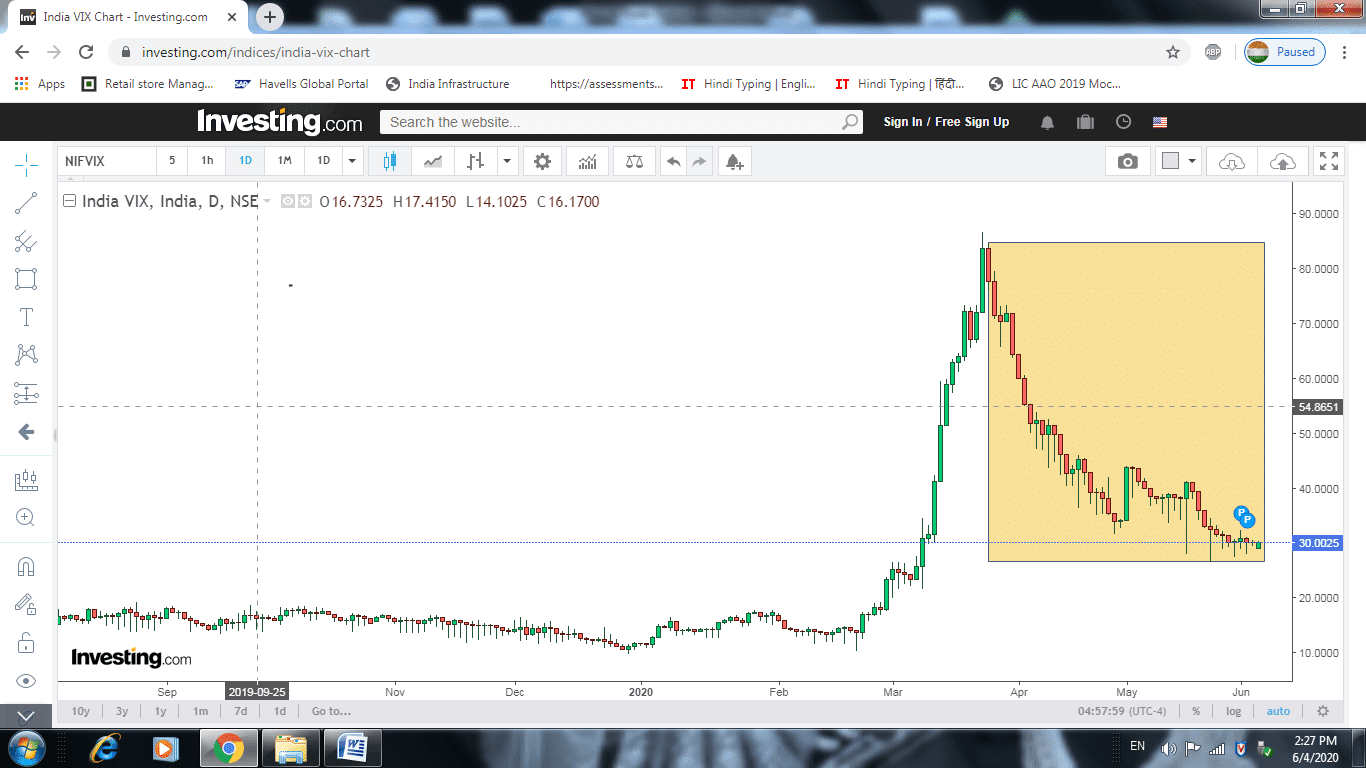This screenshot has height=768, width=1366.
Task: Open India VIX legend dropdown arrow
Action: coord(267,201)
